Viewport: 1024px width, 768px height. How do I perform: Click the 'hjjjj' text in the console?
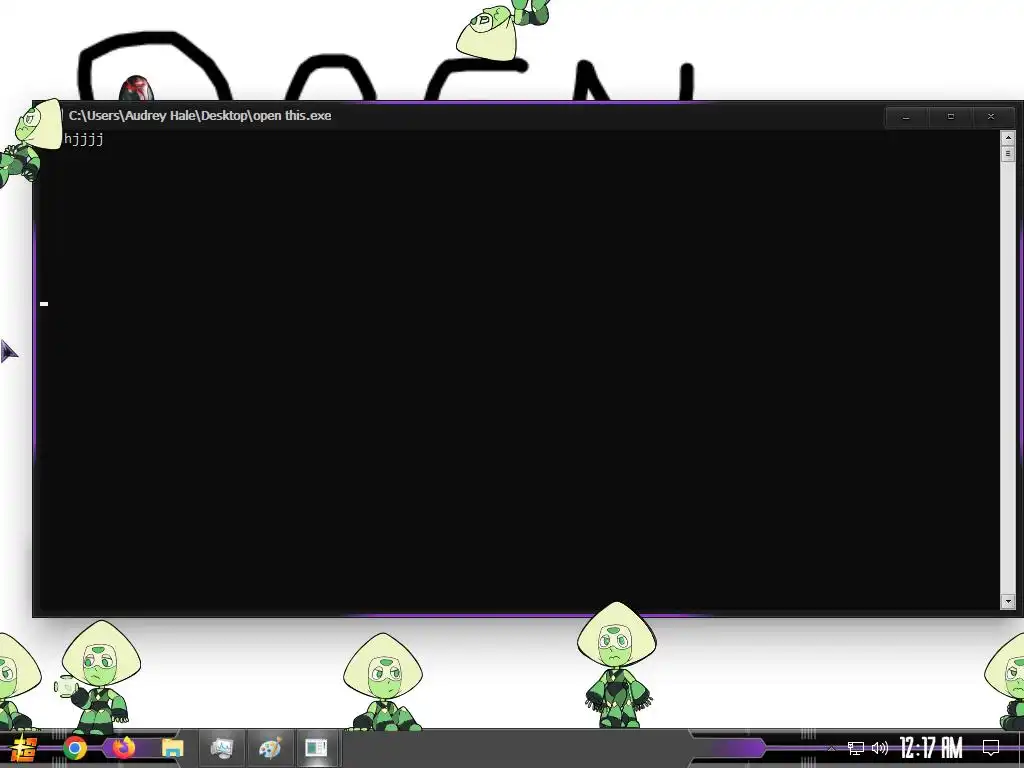(x=84, y=139)
